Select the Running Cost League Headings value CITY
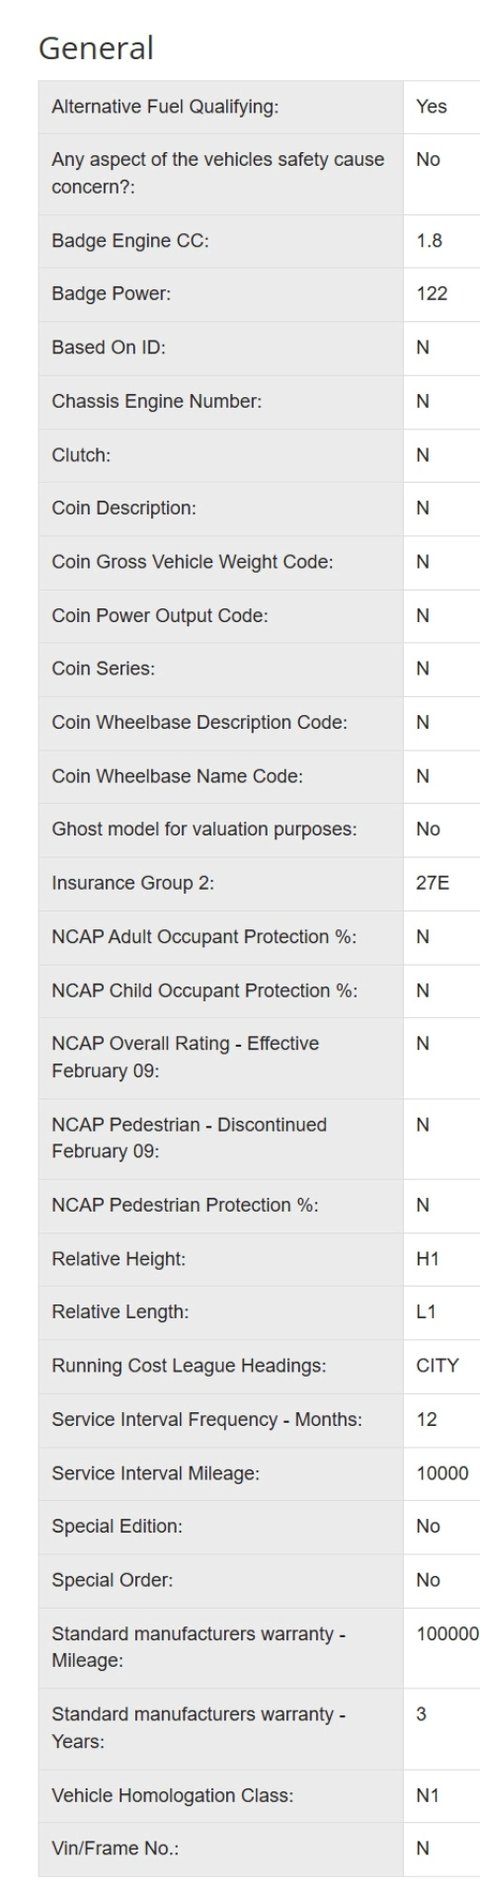The image size is (480, 1896). [x=438, y=1366]
